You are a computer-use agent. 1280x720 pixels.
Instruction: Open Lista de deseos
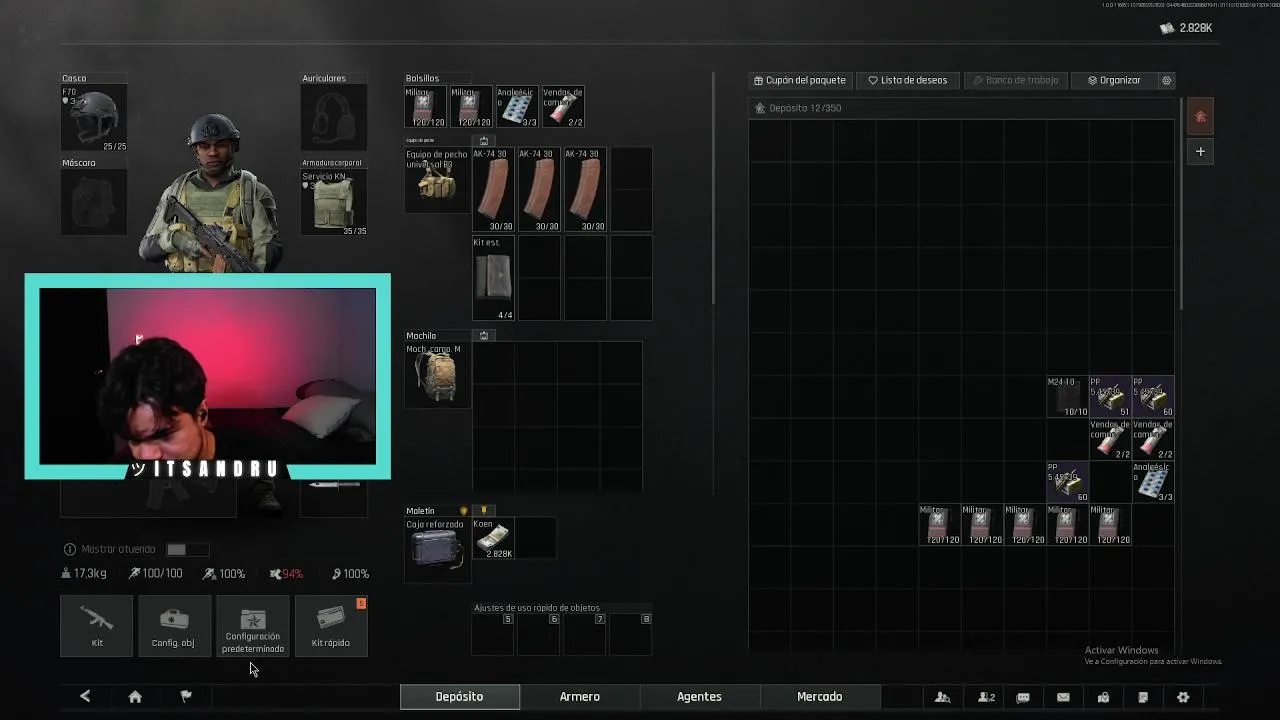[x=908, y=80]
